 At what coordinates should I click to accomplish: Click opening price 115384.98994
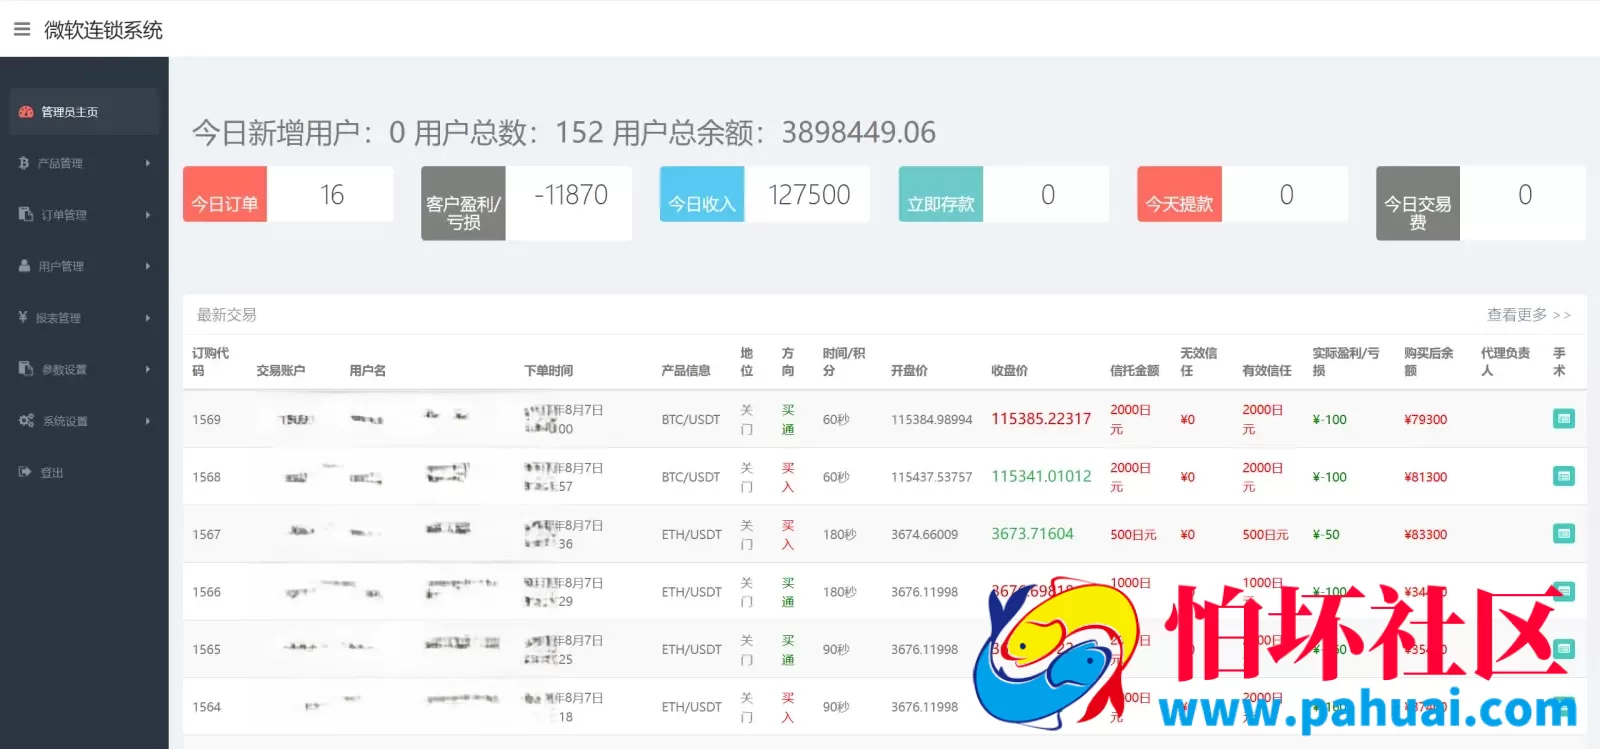tap(931, 420)
